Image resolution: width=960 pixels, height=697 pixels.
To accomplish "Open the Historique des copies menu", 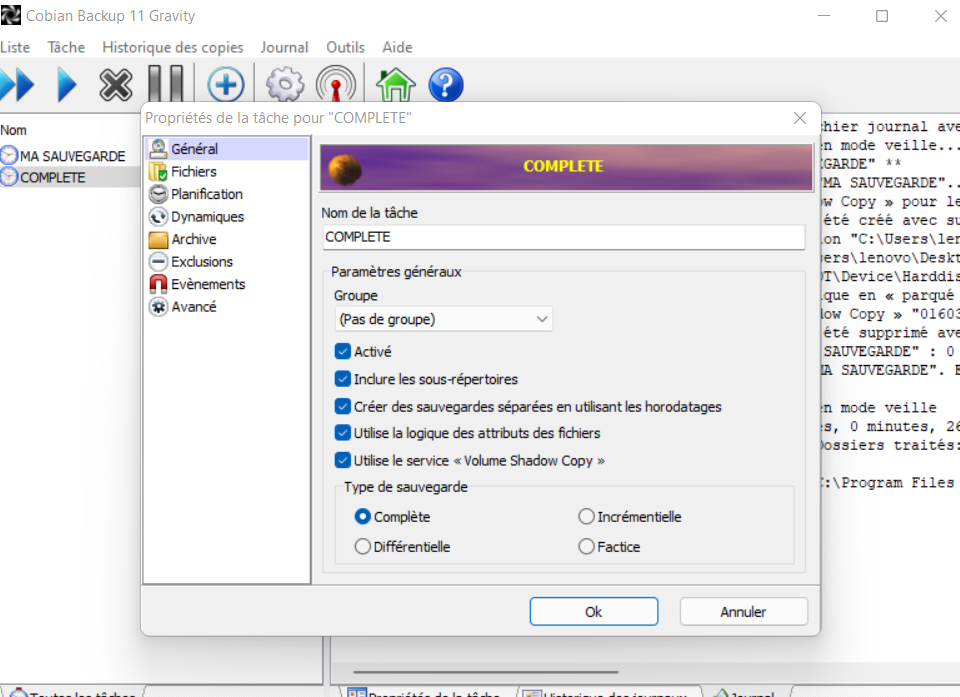I will pyautogui.click(x=173, y=47).
